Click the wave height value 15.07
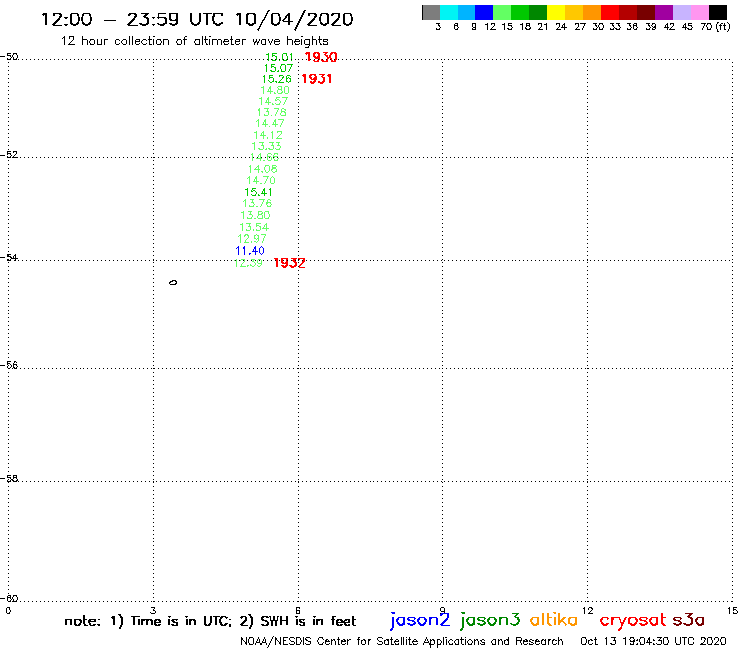The height and width of the screenshot is (650, 740). click(278, 68)
